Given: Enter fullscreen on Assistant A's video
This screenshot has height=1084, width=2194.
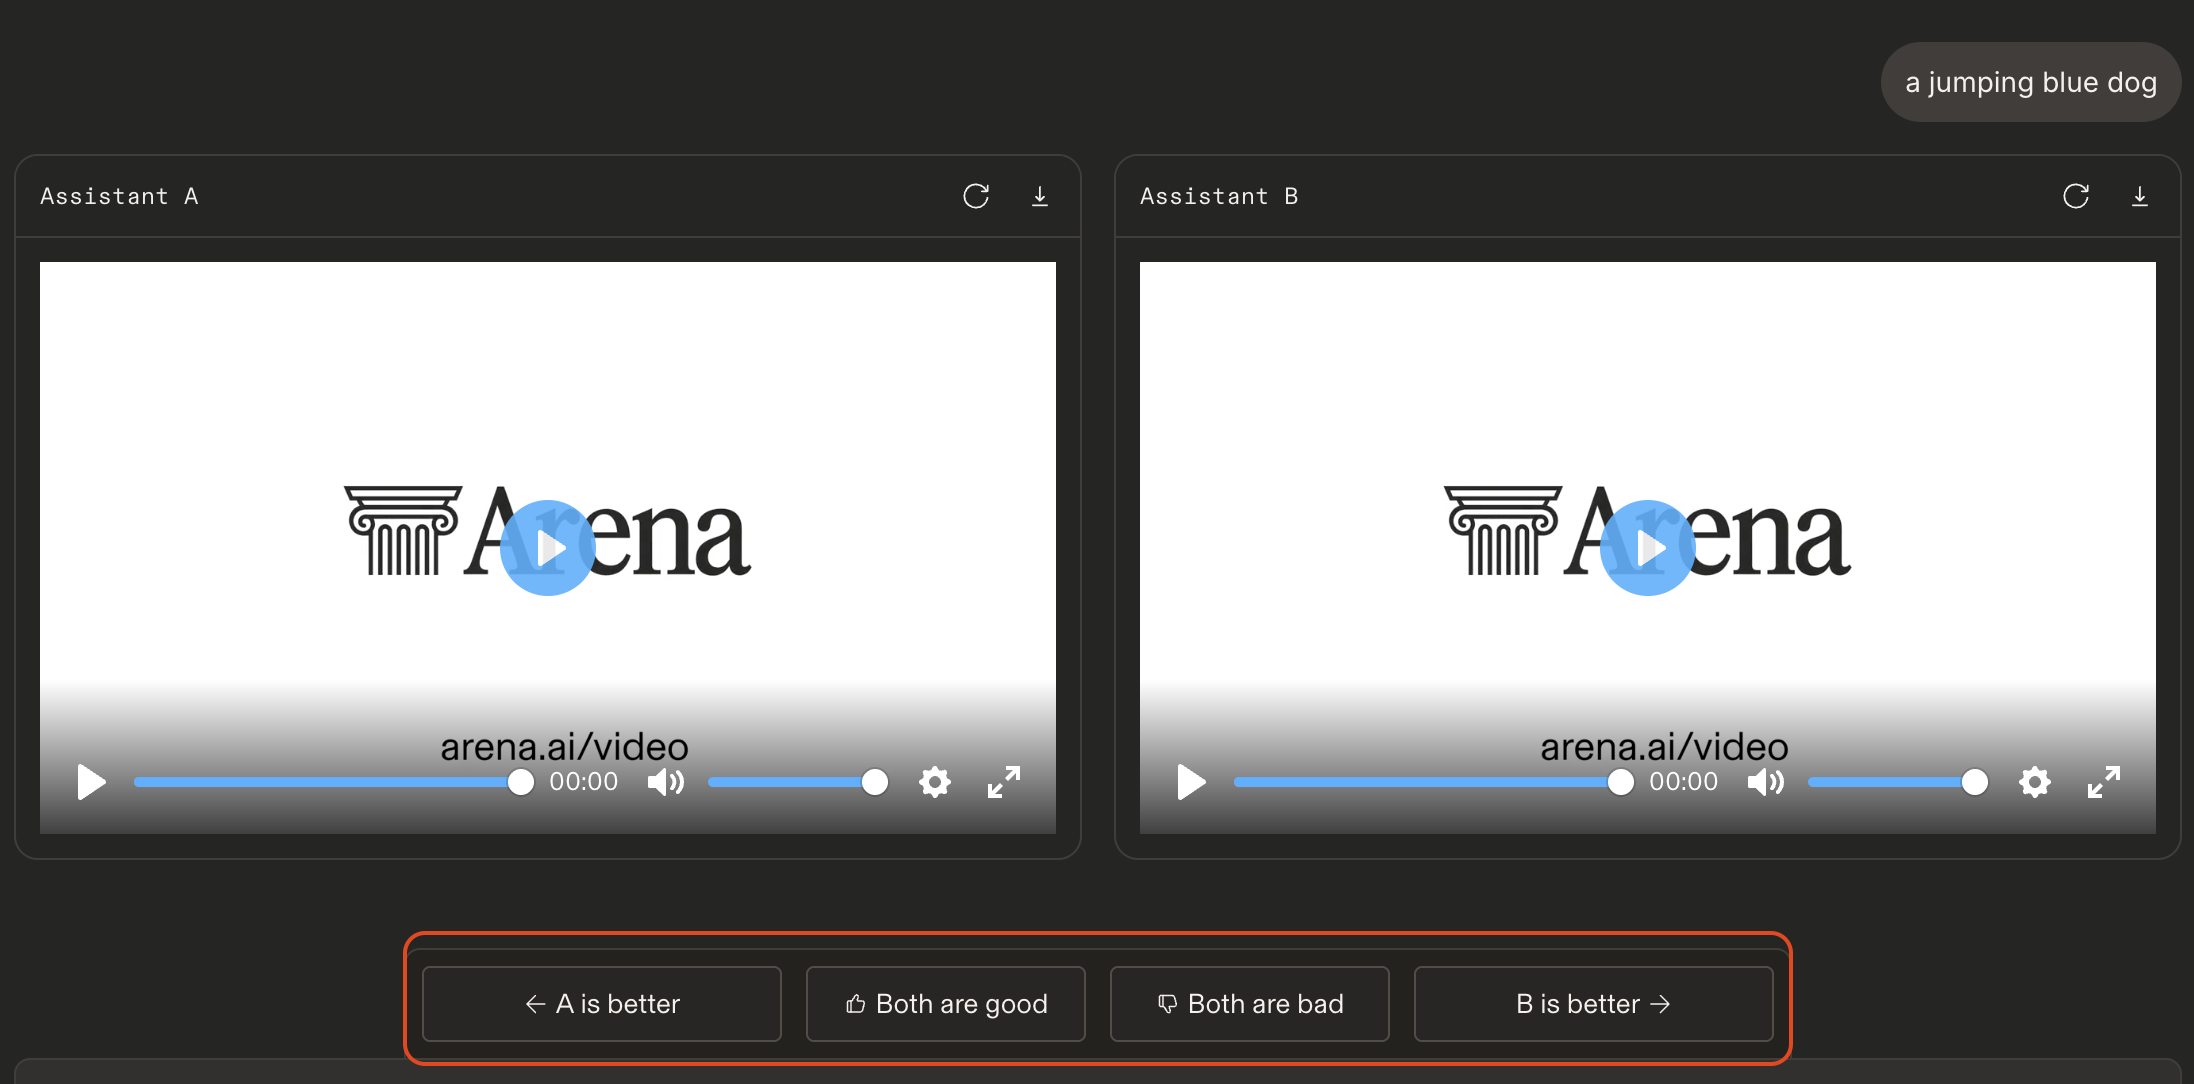Looking at the screenshot, I should 1003,782.
